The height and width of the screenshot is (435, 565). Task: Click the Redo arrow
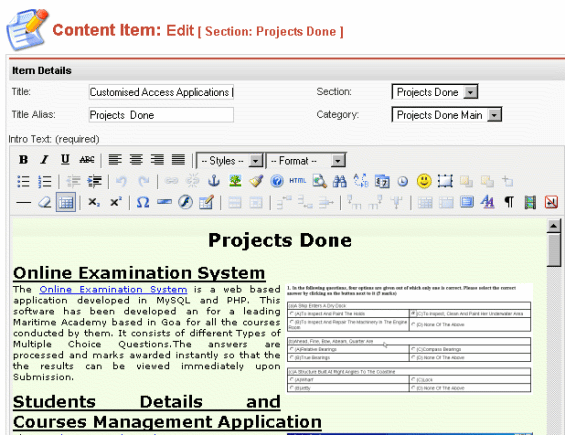coord(143,181)
